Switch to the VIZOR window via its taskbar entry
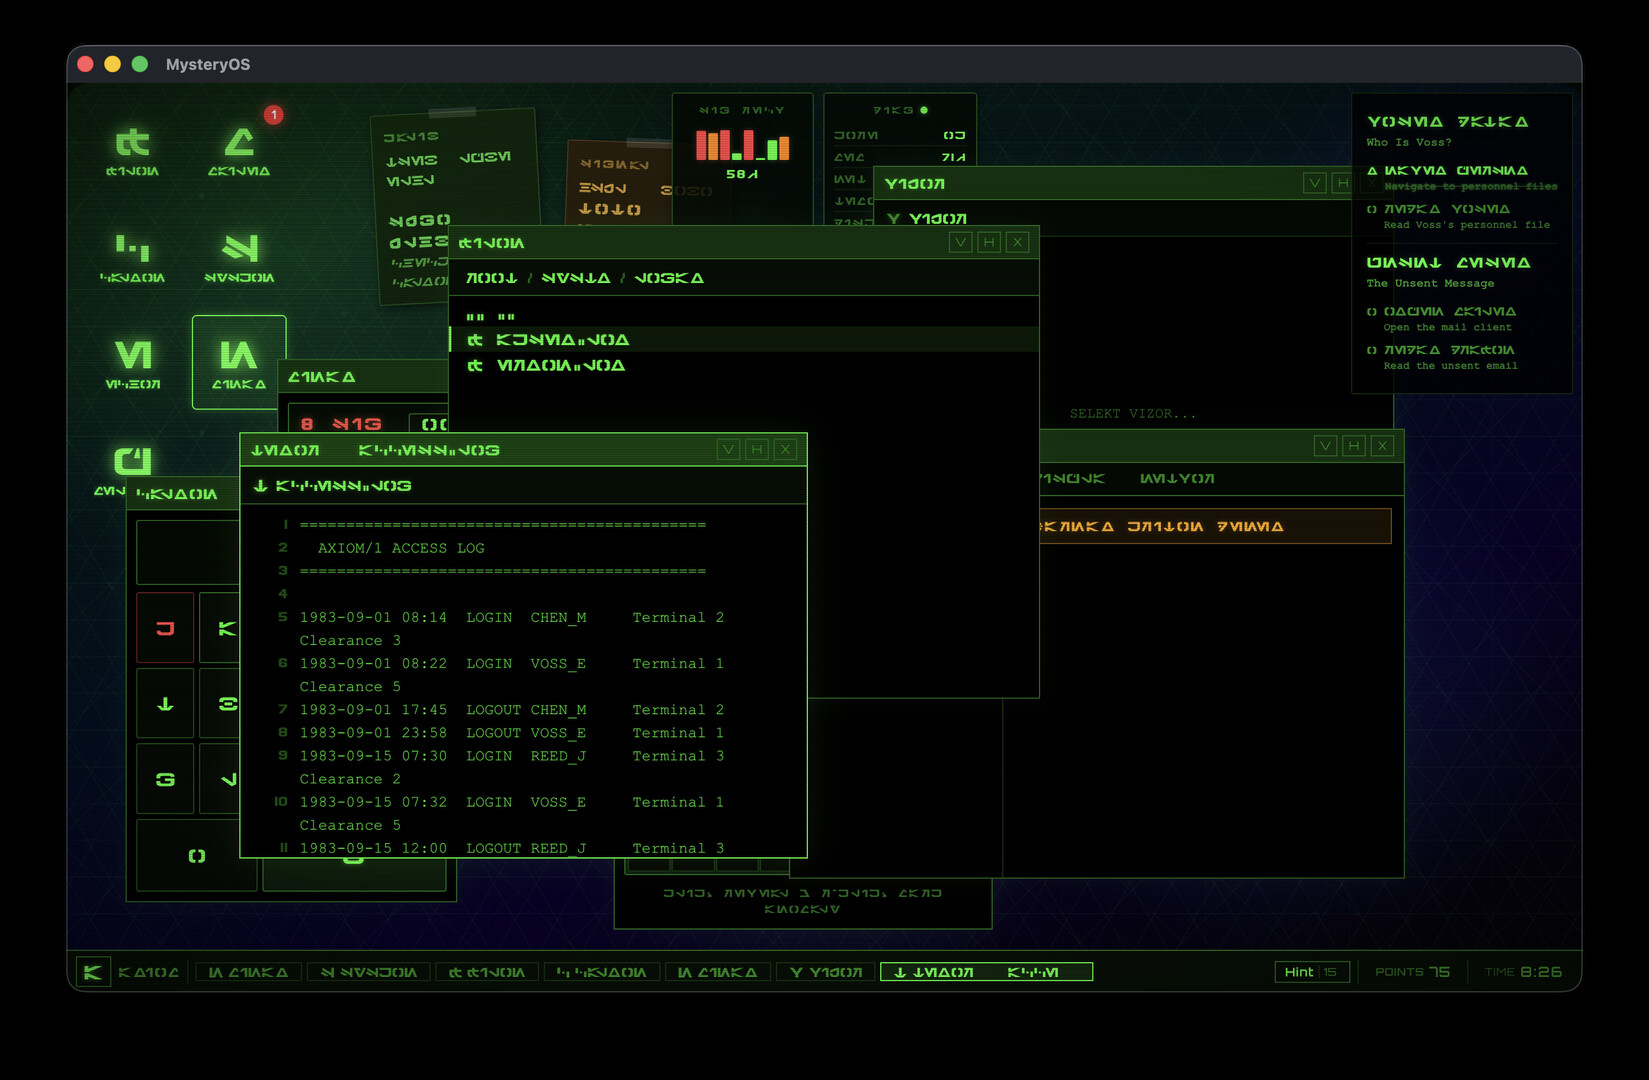The height and width of the screenshot is (1080, 1649). click(x=825, y=970)
